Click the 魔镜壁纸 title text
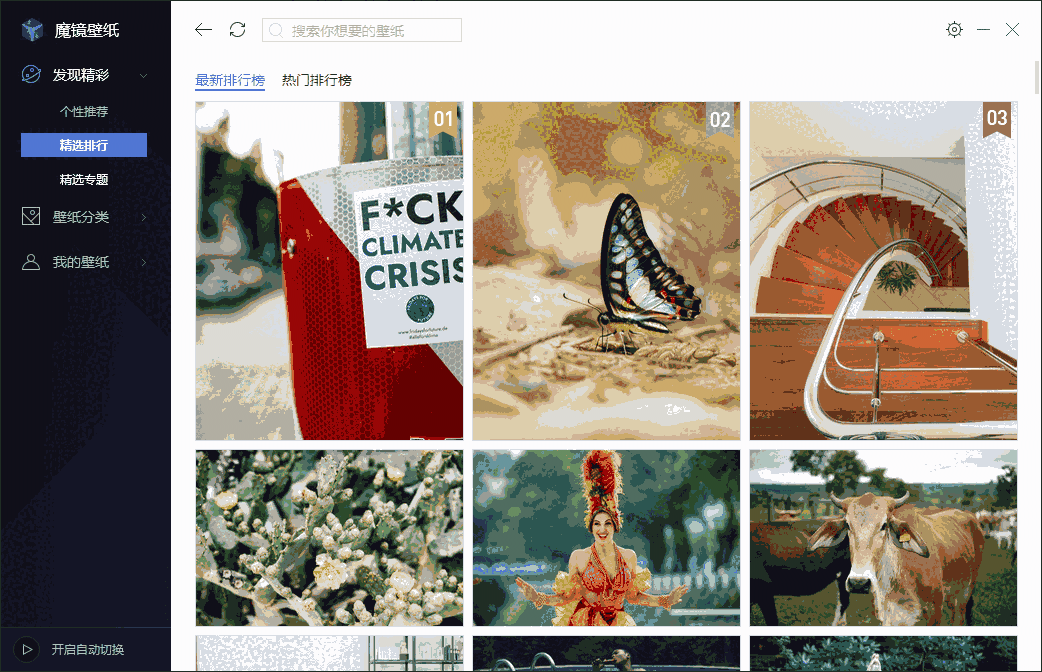Viewport: 1042px width, 672px height. click(x=87, y=31)
